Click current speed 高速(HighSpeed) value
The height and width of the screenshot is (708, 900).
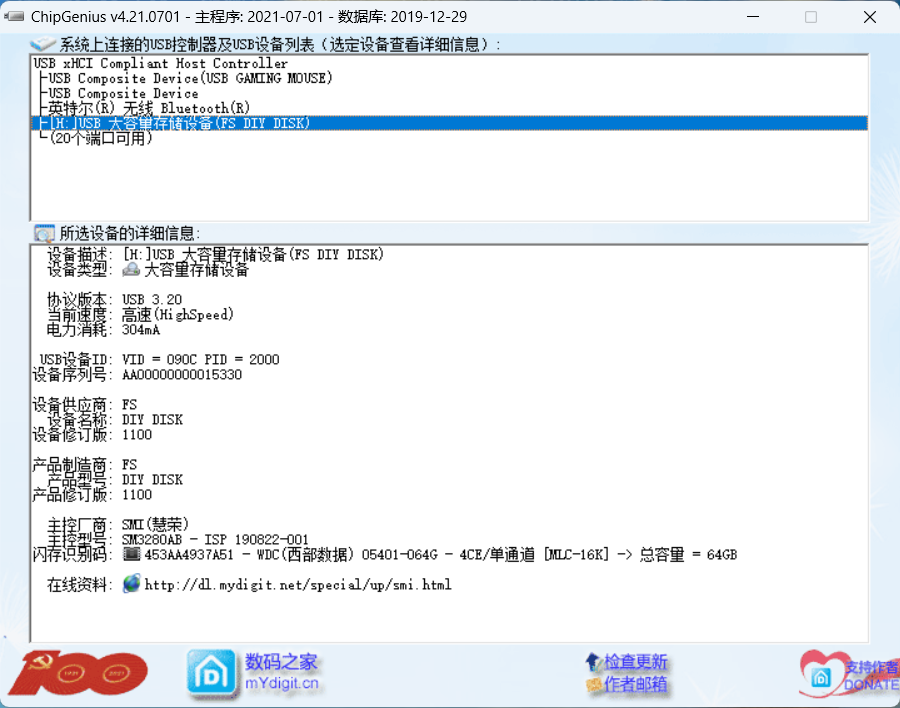point(178,315)
